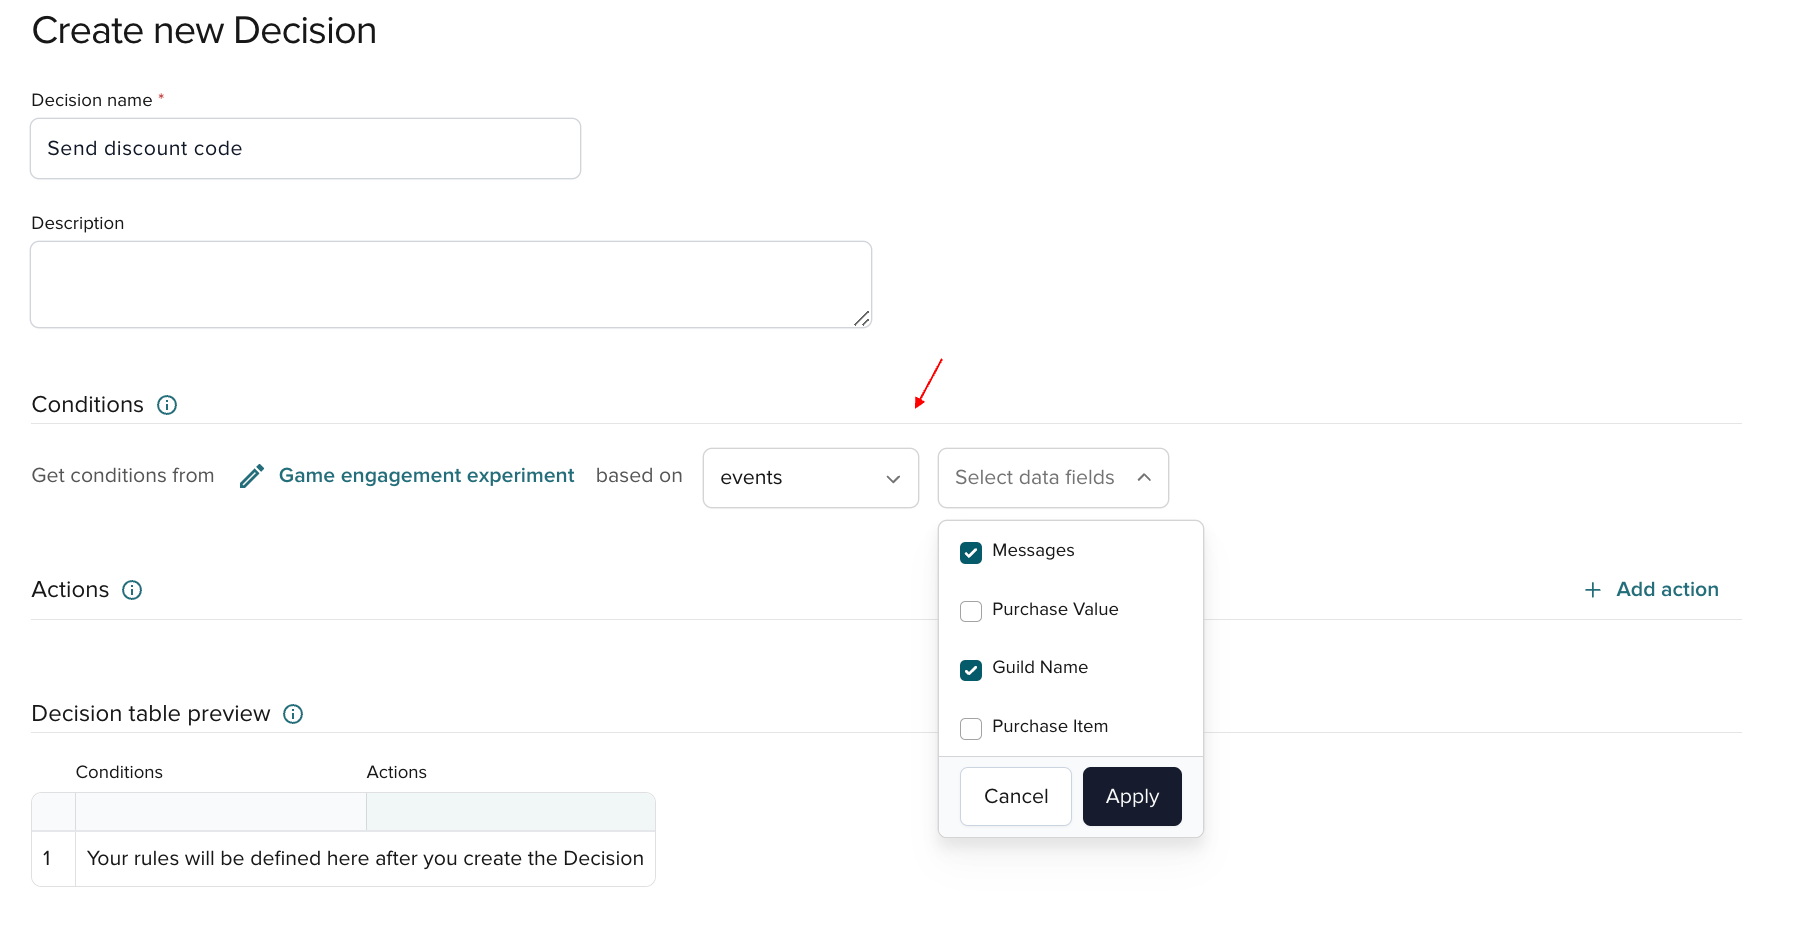Click inside the Description text area
Viewport: 1796px width, 946px height.
pos(450,284)
